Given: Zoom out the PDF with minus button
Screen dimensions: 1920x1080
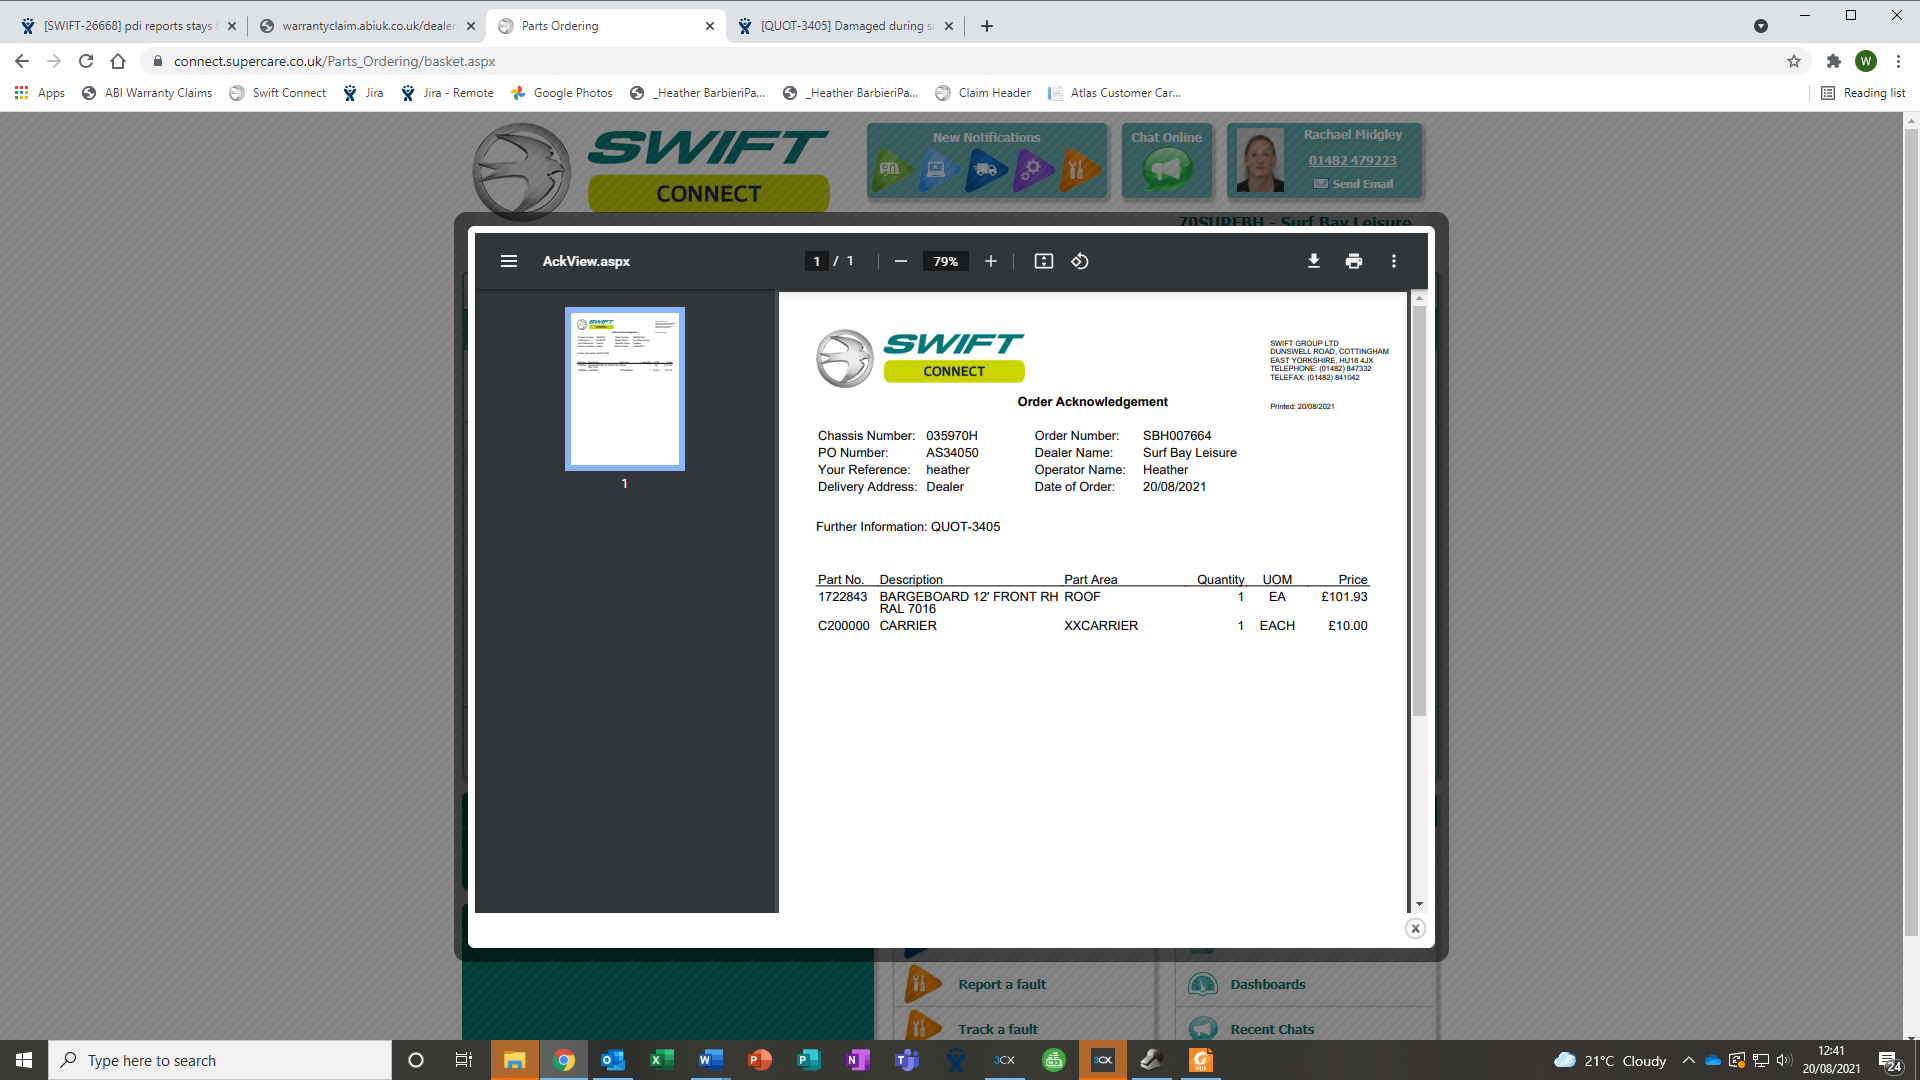Looking at the screenshot, I should (x=901, y=261).
